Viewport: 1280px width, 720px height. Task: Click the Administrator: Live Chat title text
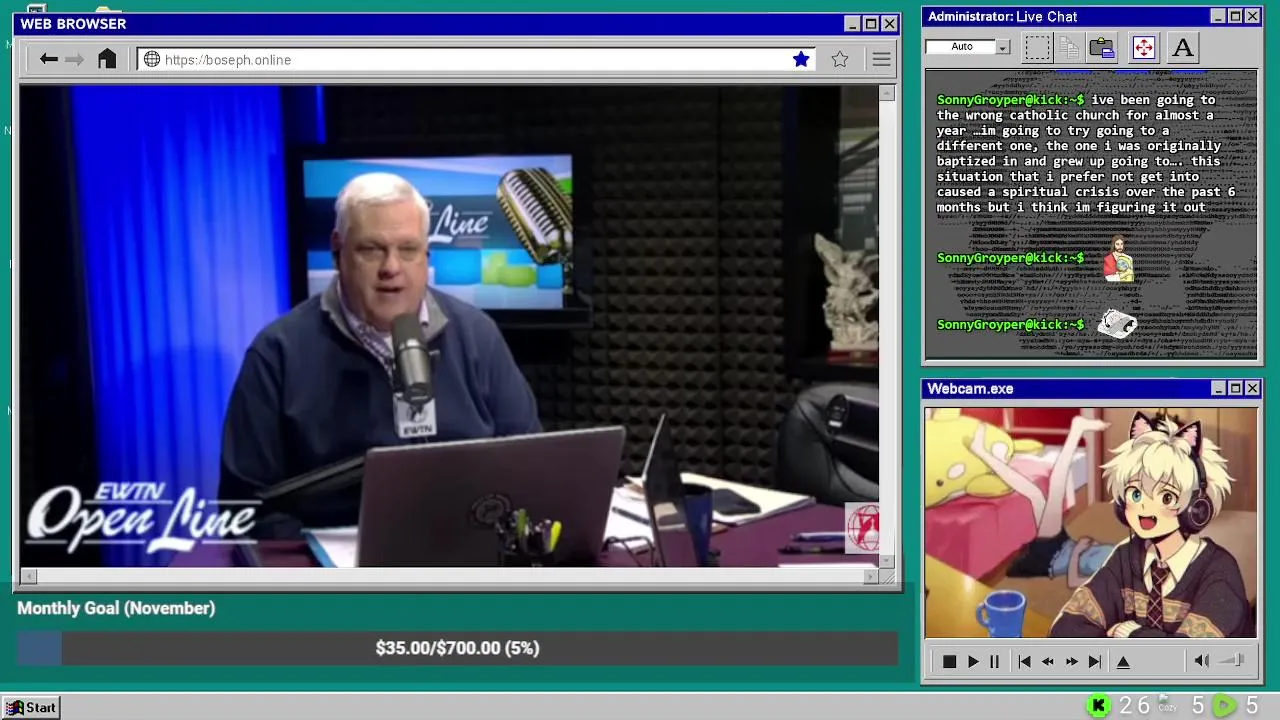[x=1002, y=16]
